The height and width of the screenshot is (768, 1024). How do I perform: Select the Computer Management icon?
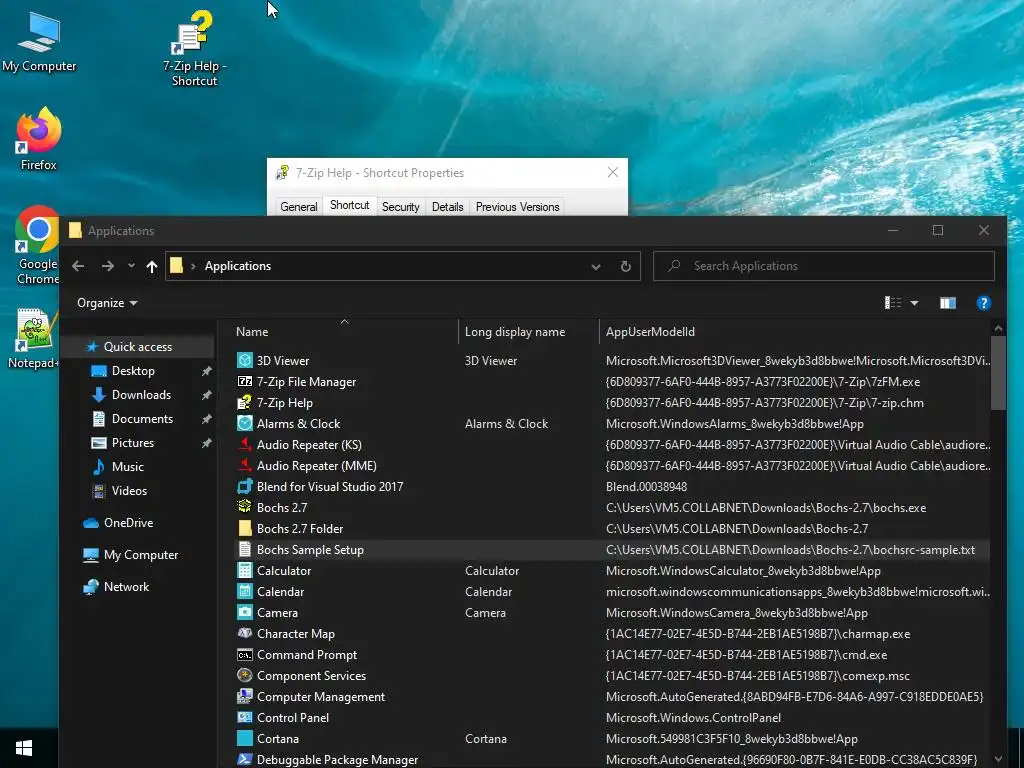tap(245, 696)
